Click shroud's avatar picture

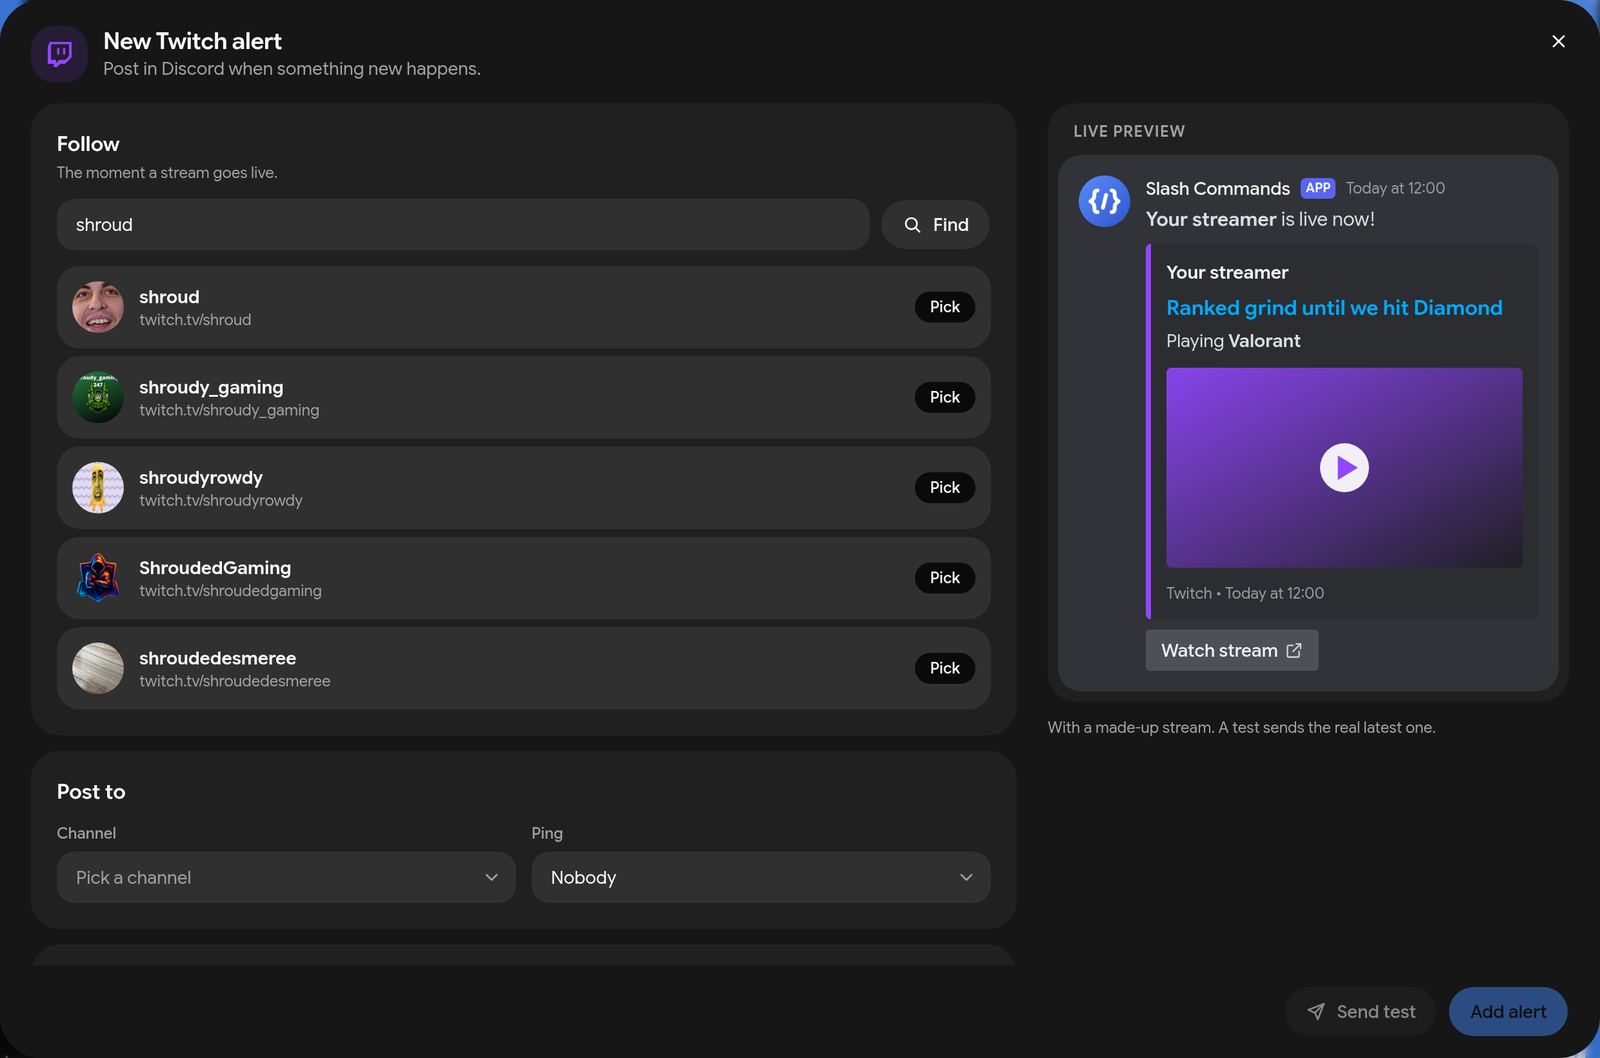(x=98, y=307)
